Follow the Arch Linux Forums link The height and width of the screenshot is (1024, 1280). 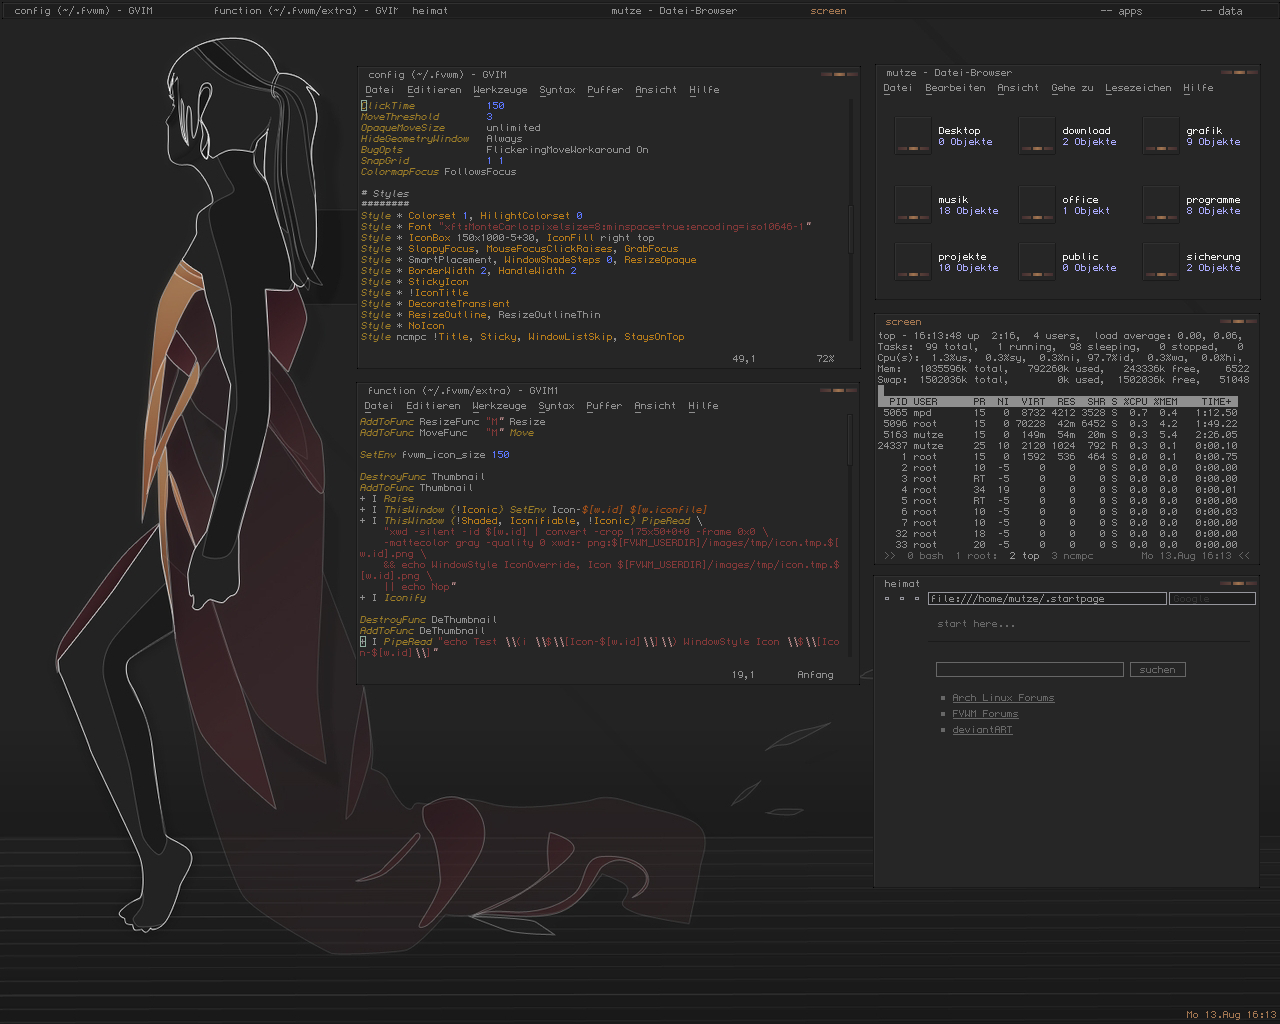1003,698
